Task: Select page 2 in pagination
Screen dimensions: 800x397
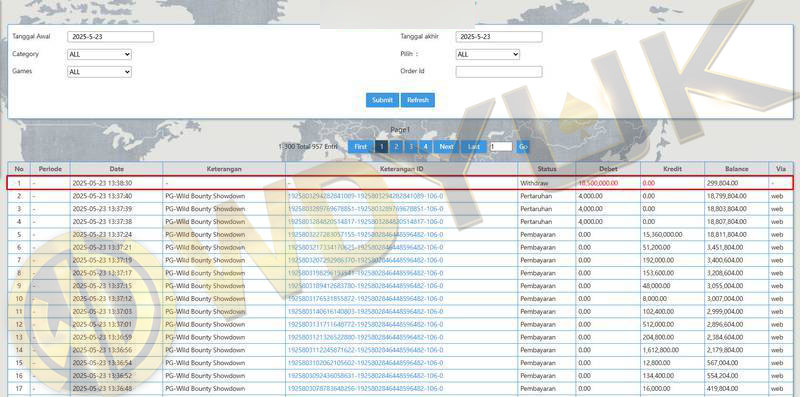Action: (x=396, y=147)
